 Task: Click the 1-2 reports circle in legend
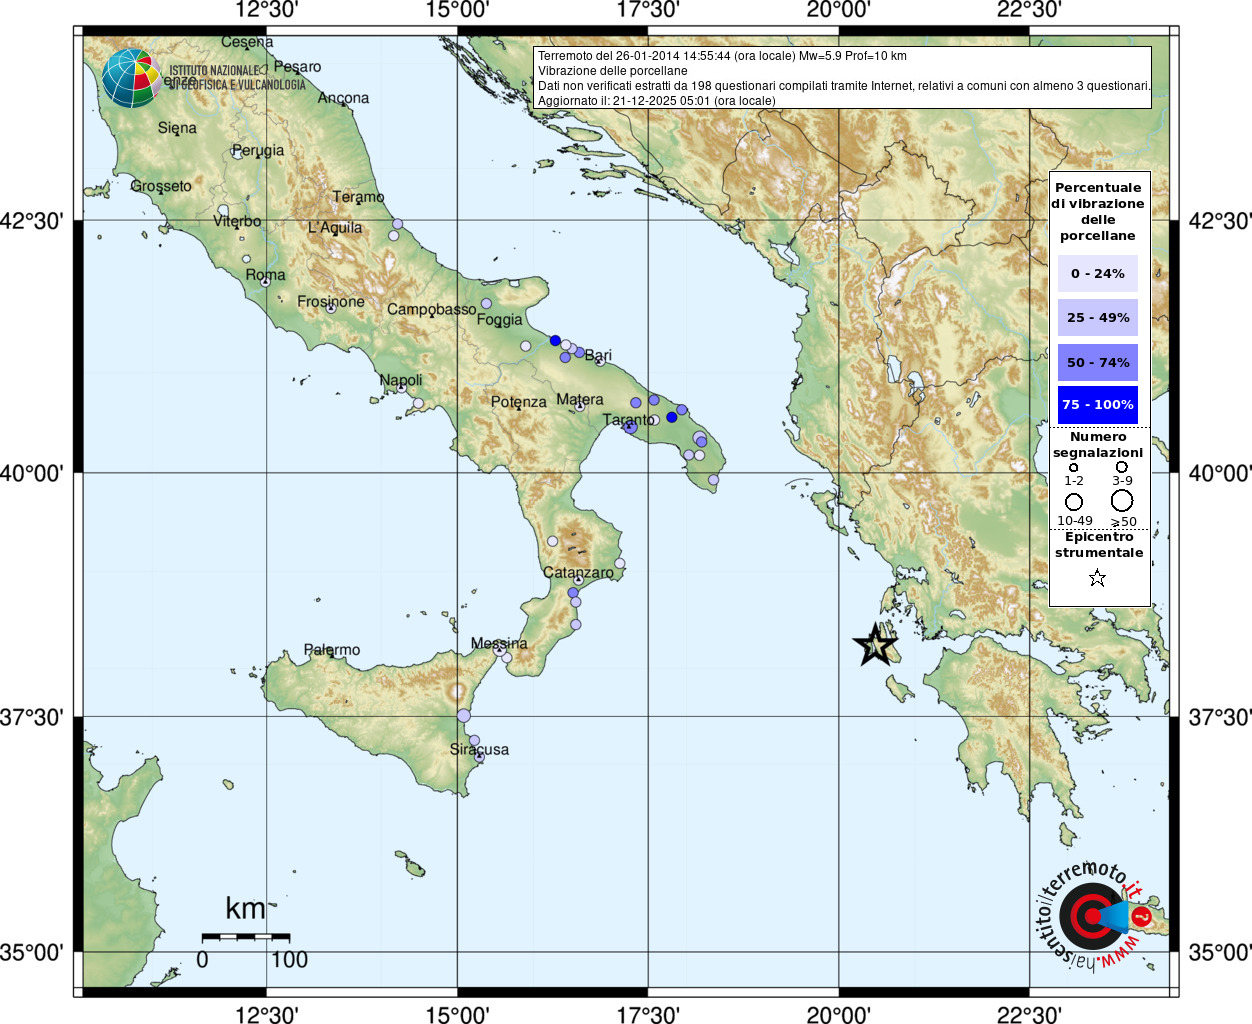pos(1073,467)
